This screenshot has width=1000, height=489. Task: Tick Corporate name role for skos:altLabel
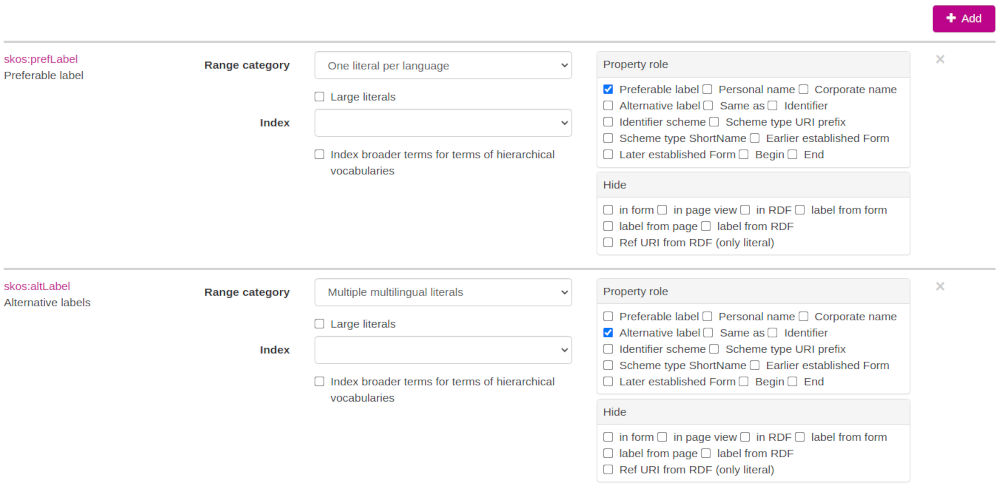[803, 317]
